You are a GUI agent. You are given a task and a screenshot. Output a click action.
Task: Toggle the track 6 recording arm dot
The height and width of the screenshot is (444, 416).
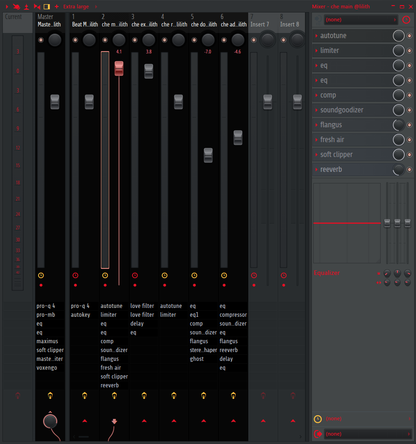click(x=224, y=285)
